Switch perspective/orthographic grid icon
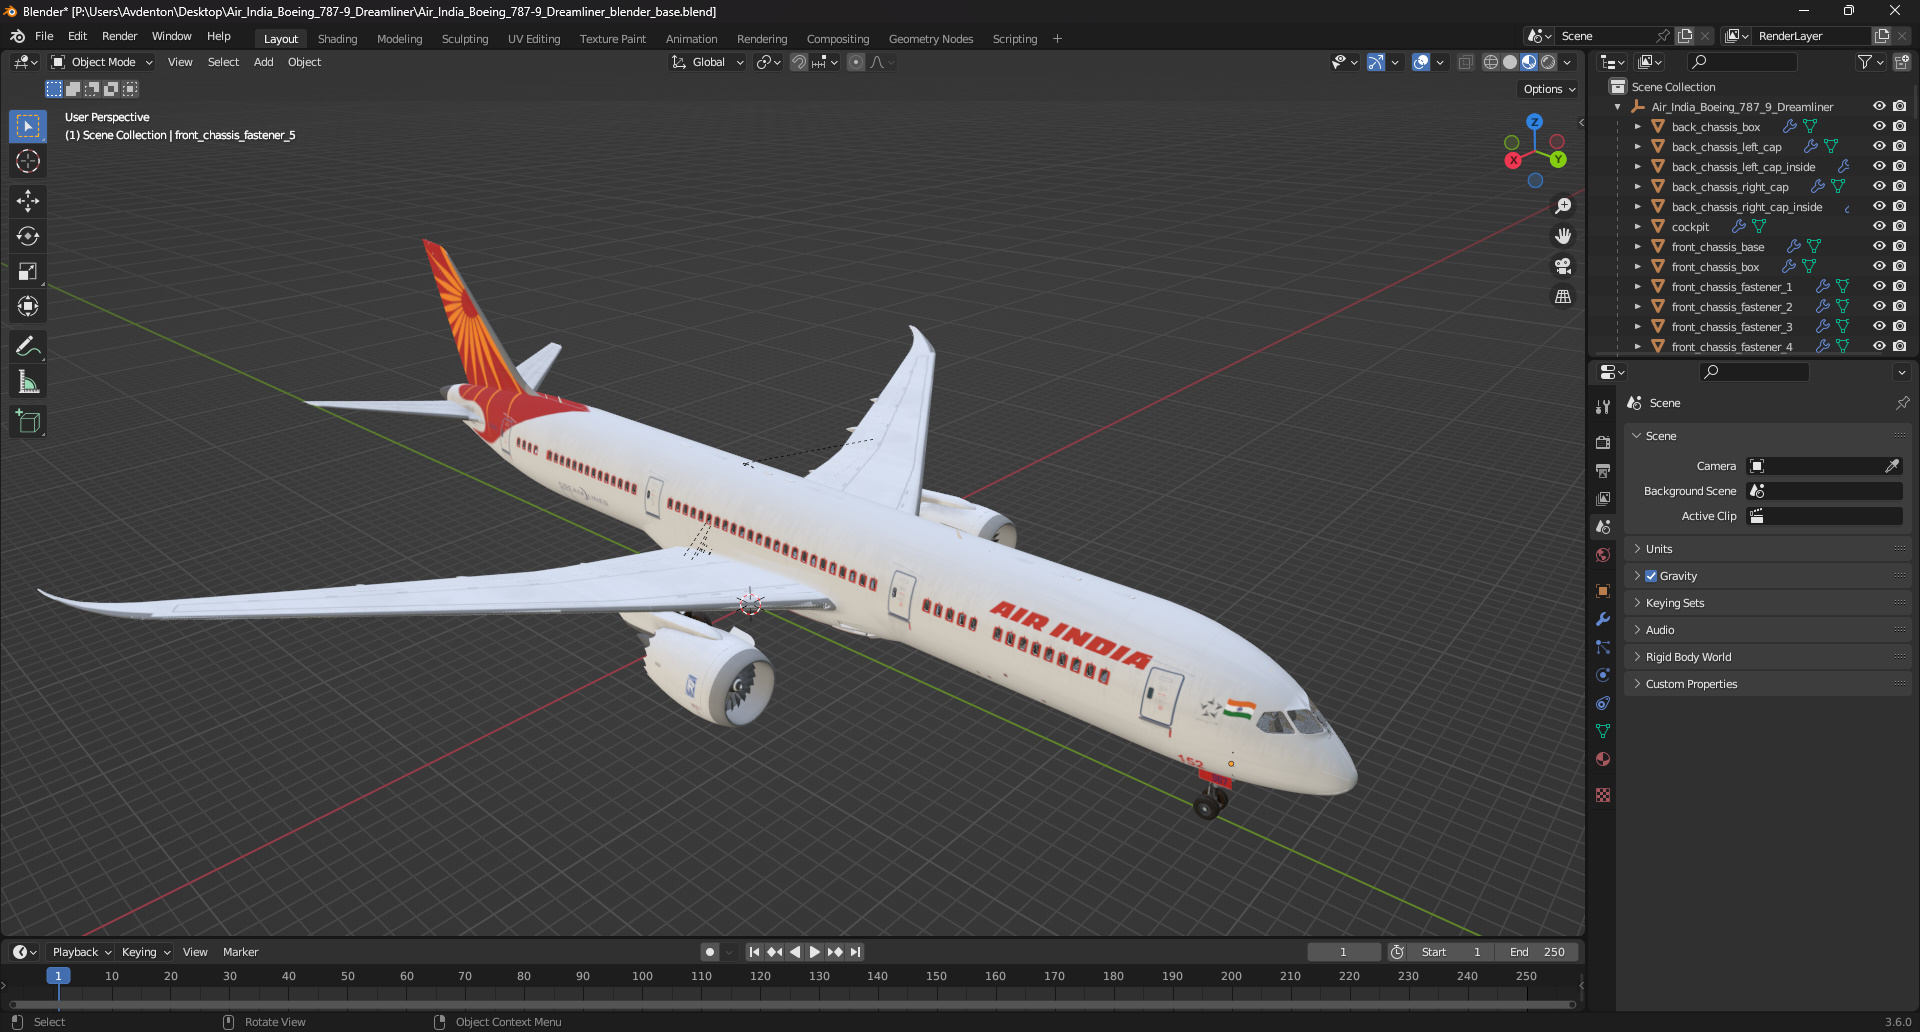This screenshot has height=1032, width=1920. coord(1562,297)
